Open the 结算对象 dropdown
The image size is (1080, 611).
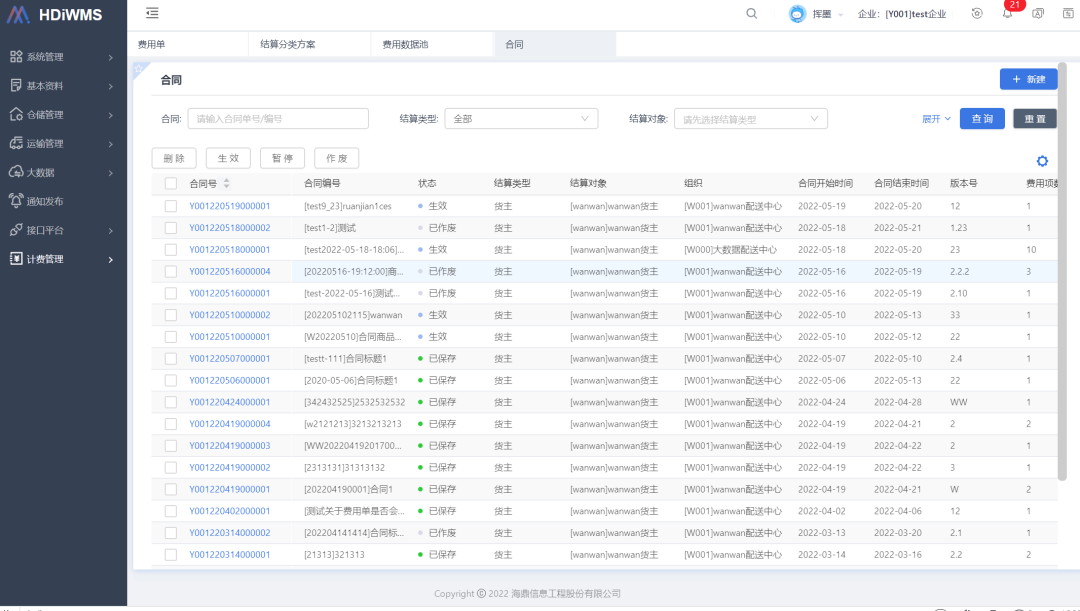(x=751, y=118)
